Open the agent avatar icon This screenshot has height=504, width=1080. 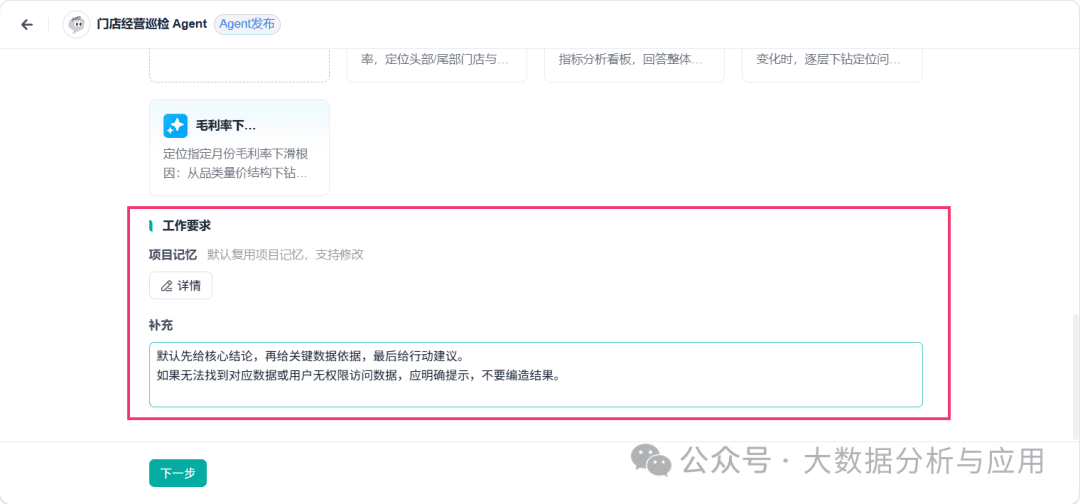tap(76, 24)
